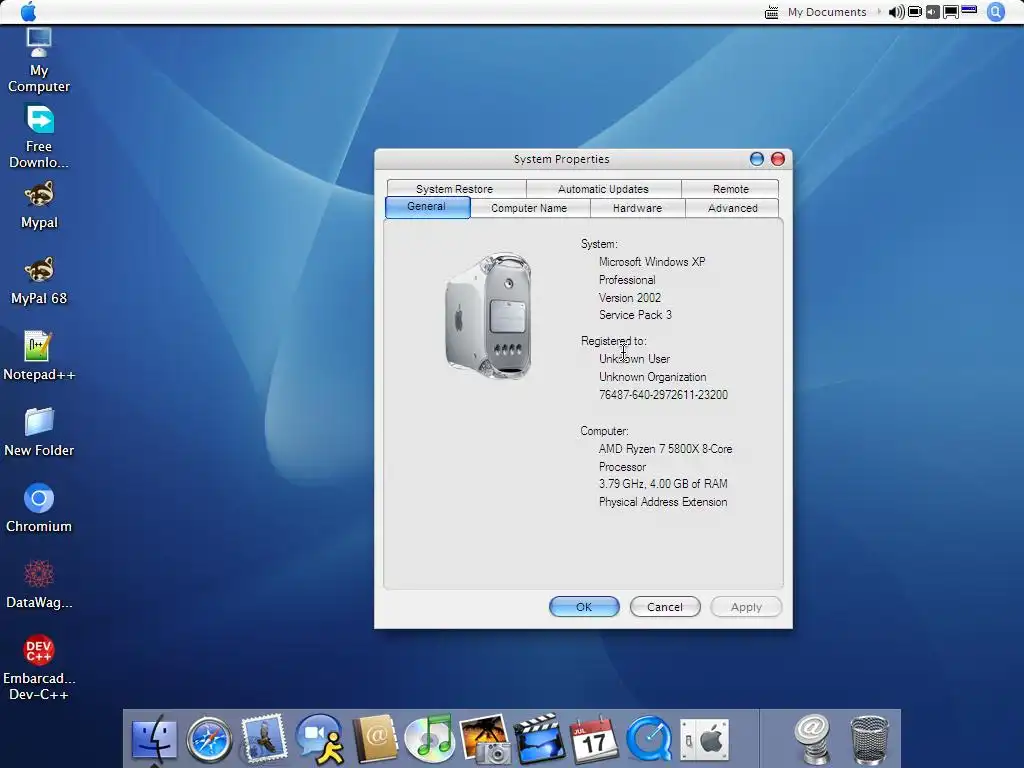Click Cancel in System Properties

(665, 607)
